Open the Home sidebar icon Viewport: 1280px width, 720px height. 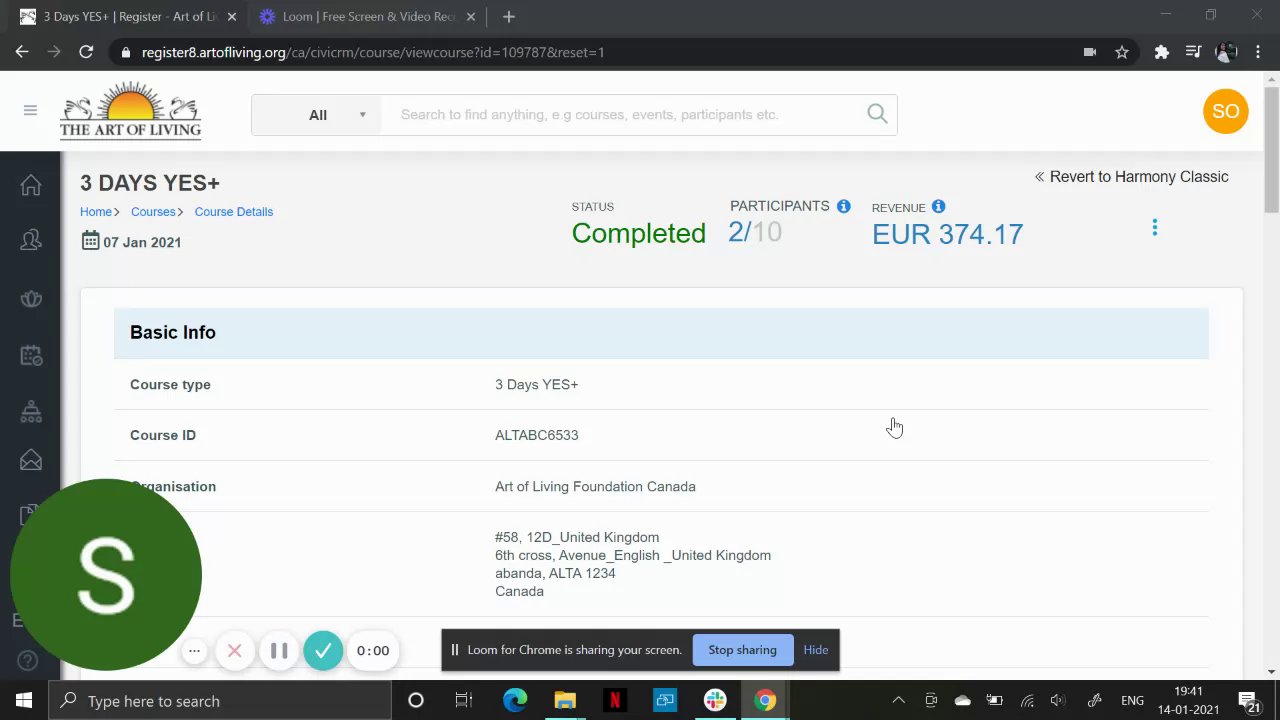(x=31, y=185)
